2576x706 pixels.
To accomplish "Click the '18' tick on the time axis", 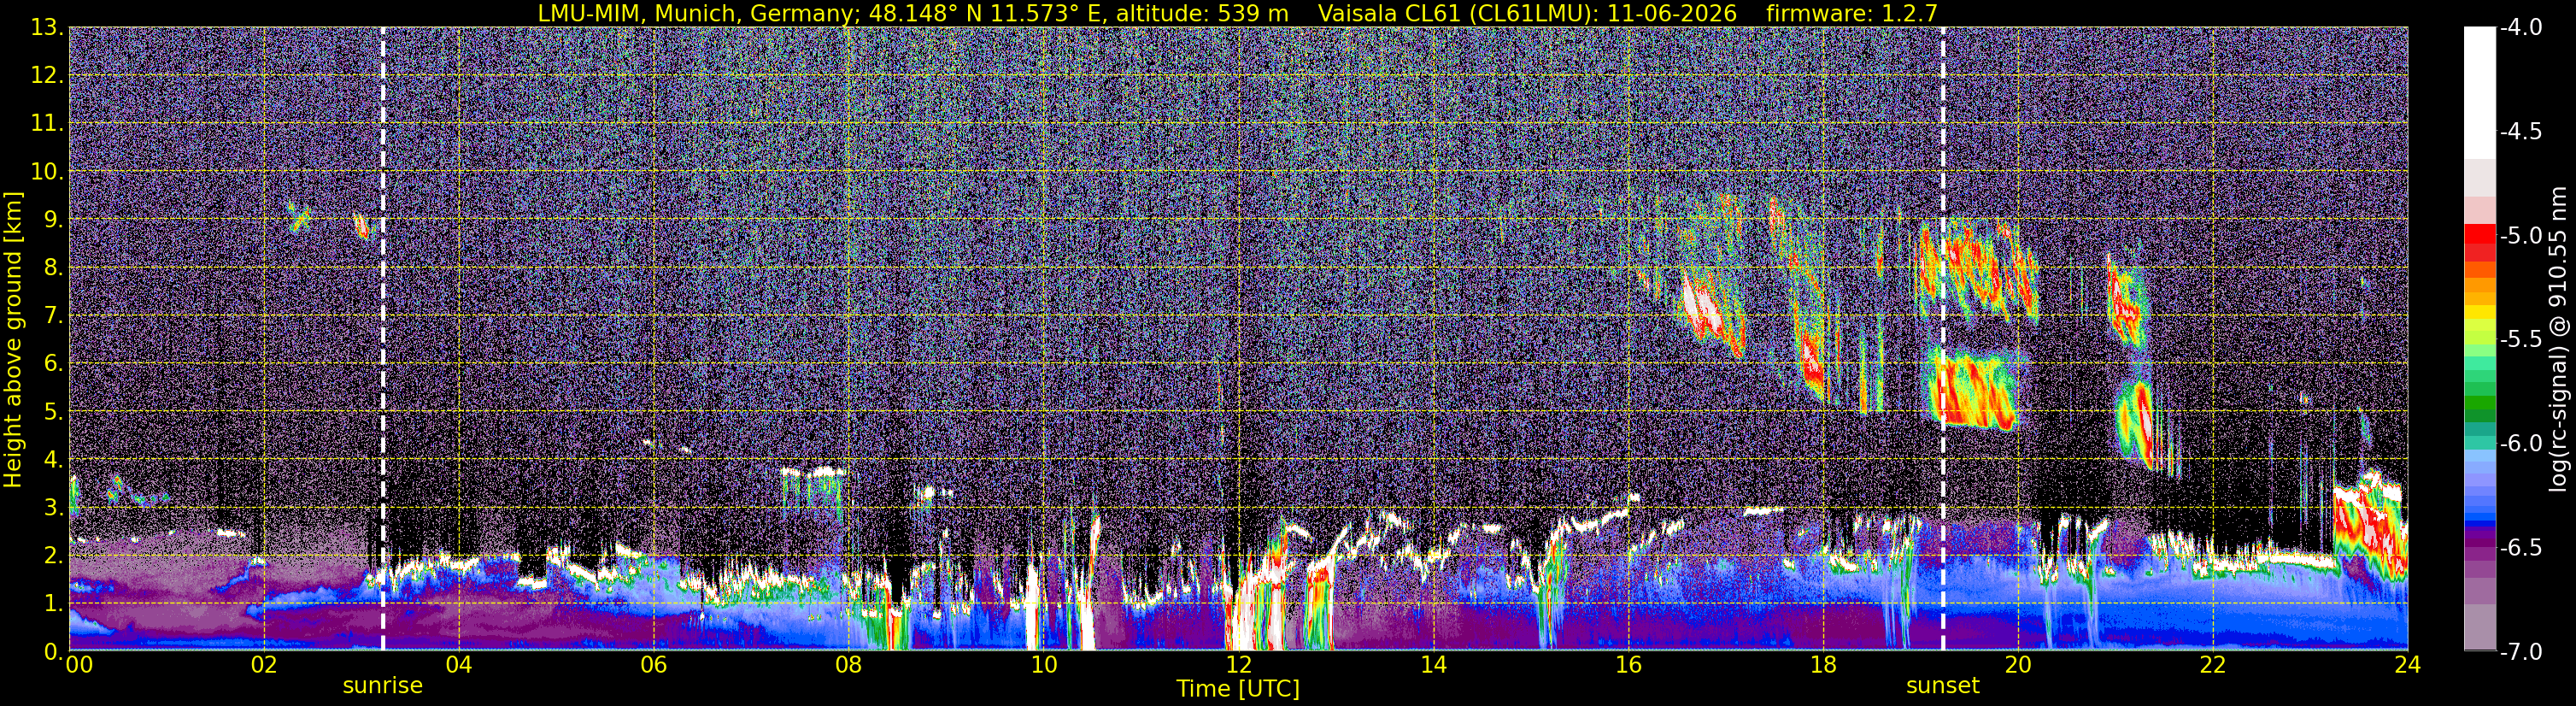I will coord(1823,665).
